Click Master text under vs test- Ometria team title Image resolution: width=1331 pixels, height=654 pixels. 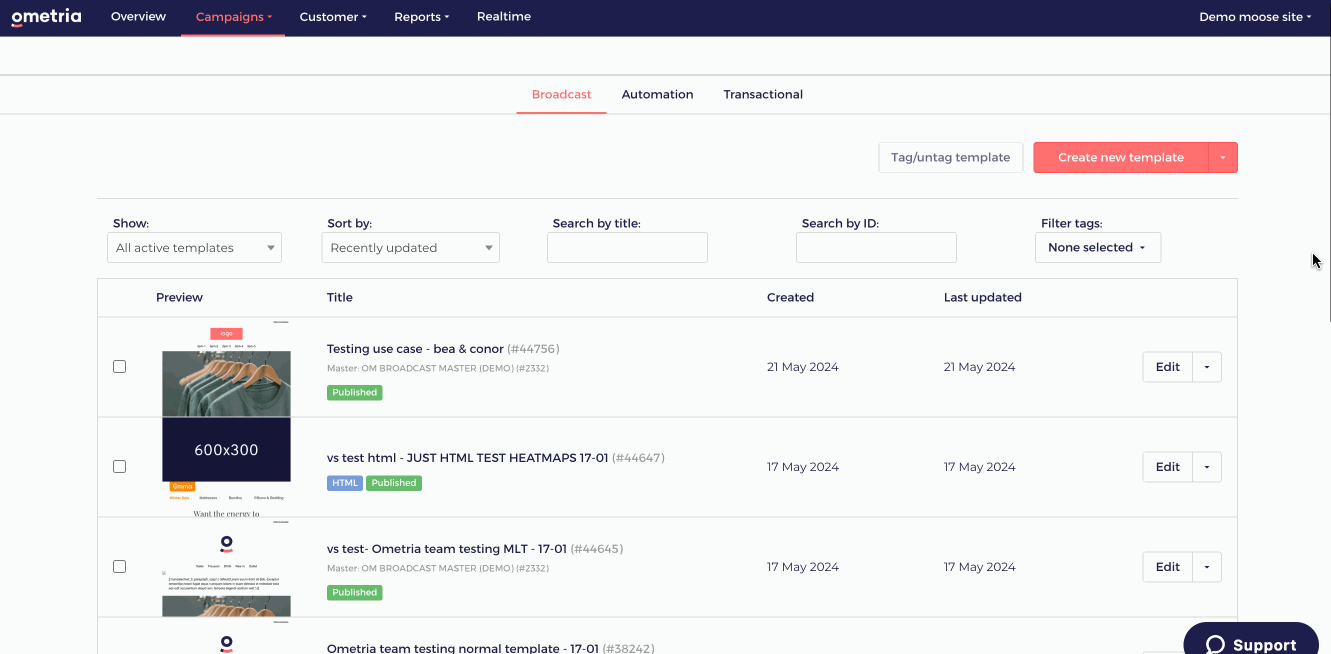coord(438,568)
